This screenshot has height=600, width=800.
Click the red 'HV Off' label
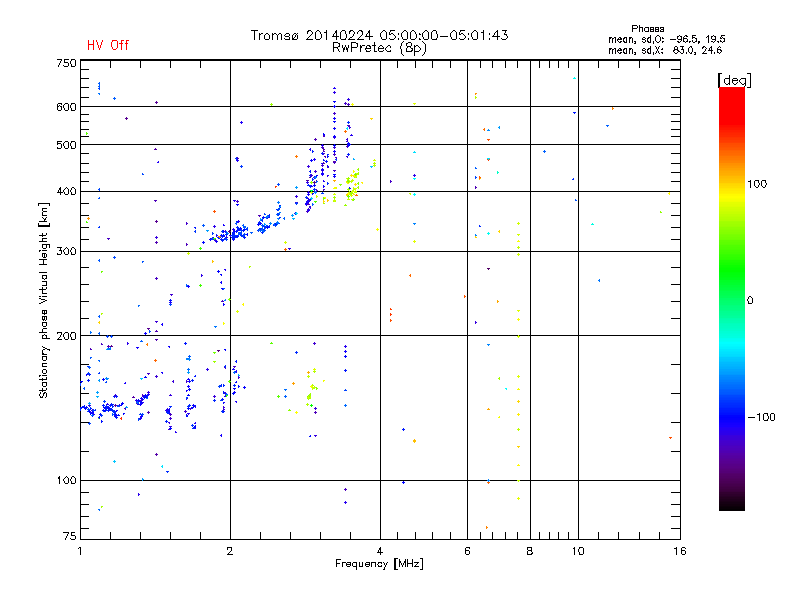tap(108, 45)
